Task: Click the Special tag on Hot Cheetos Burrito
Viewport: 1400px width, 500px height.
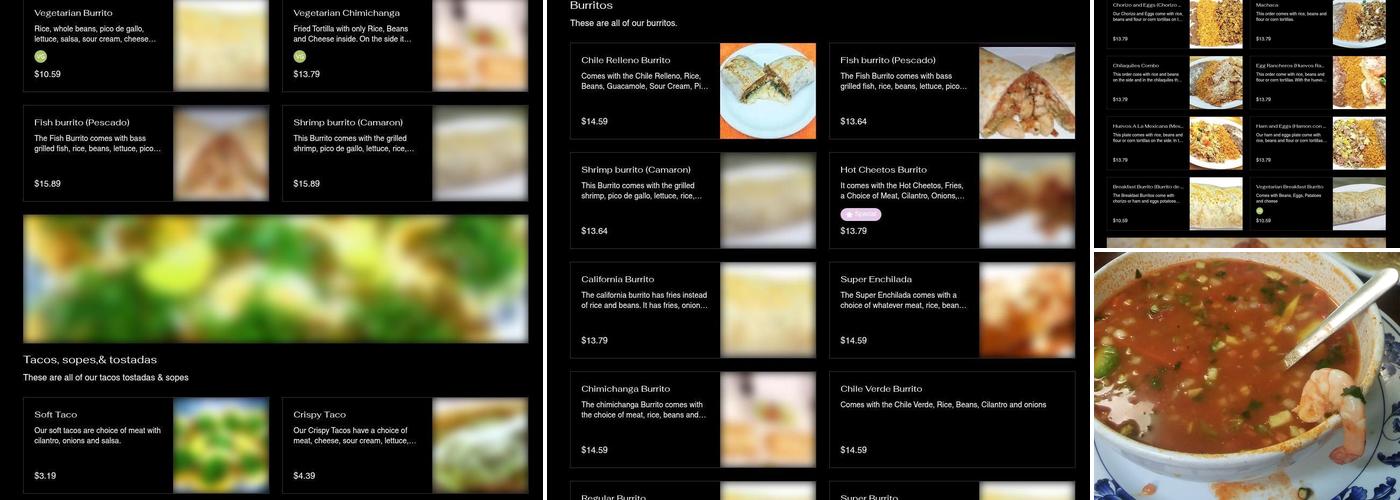Action: pos(861,214)
